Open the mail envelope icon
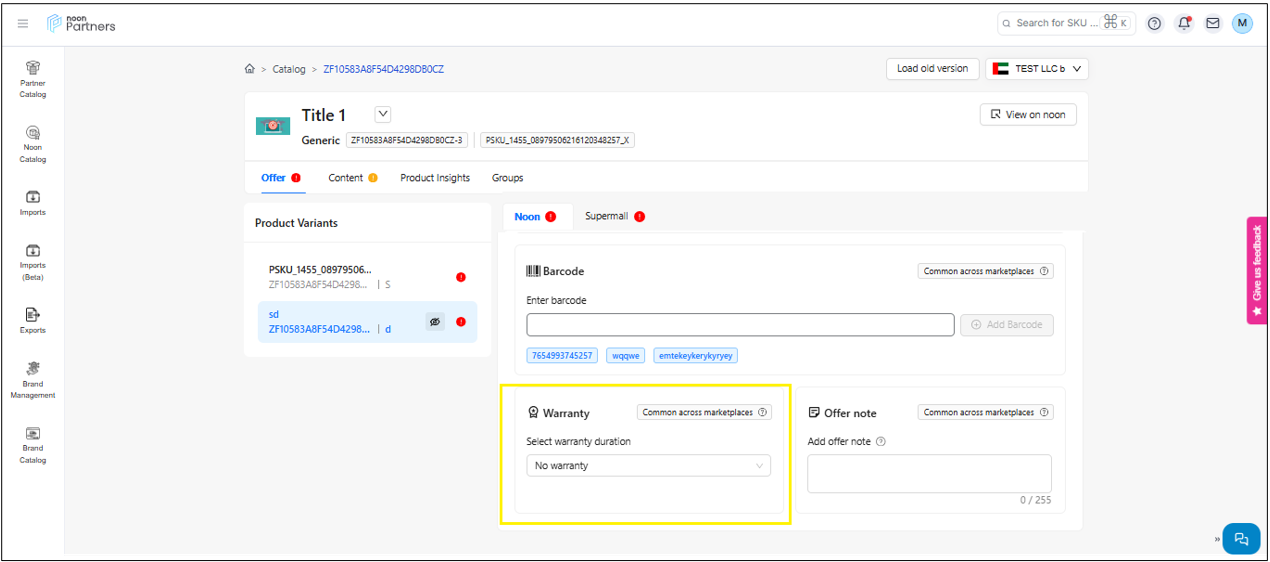The width and height of the screenshot is (1270, 562). pos(1213,23)
